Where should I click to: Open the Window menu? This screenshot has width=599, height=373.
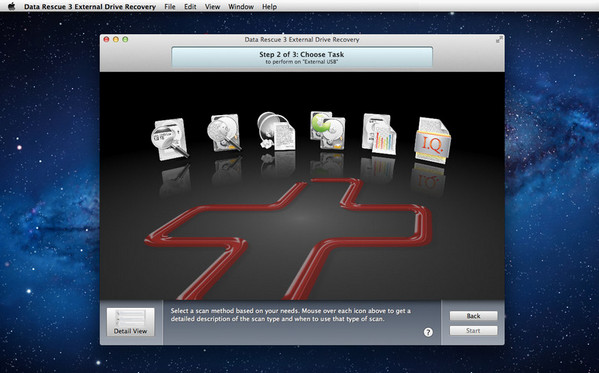pos(241,6)
